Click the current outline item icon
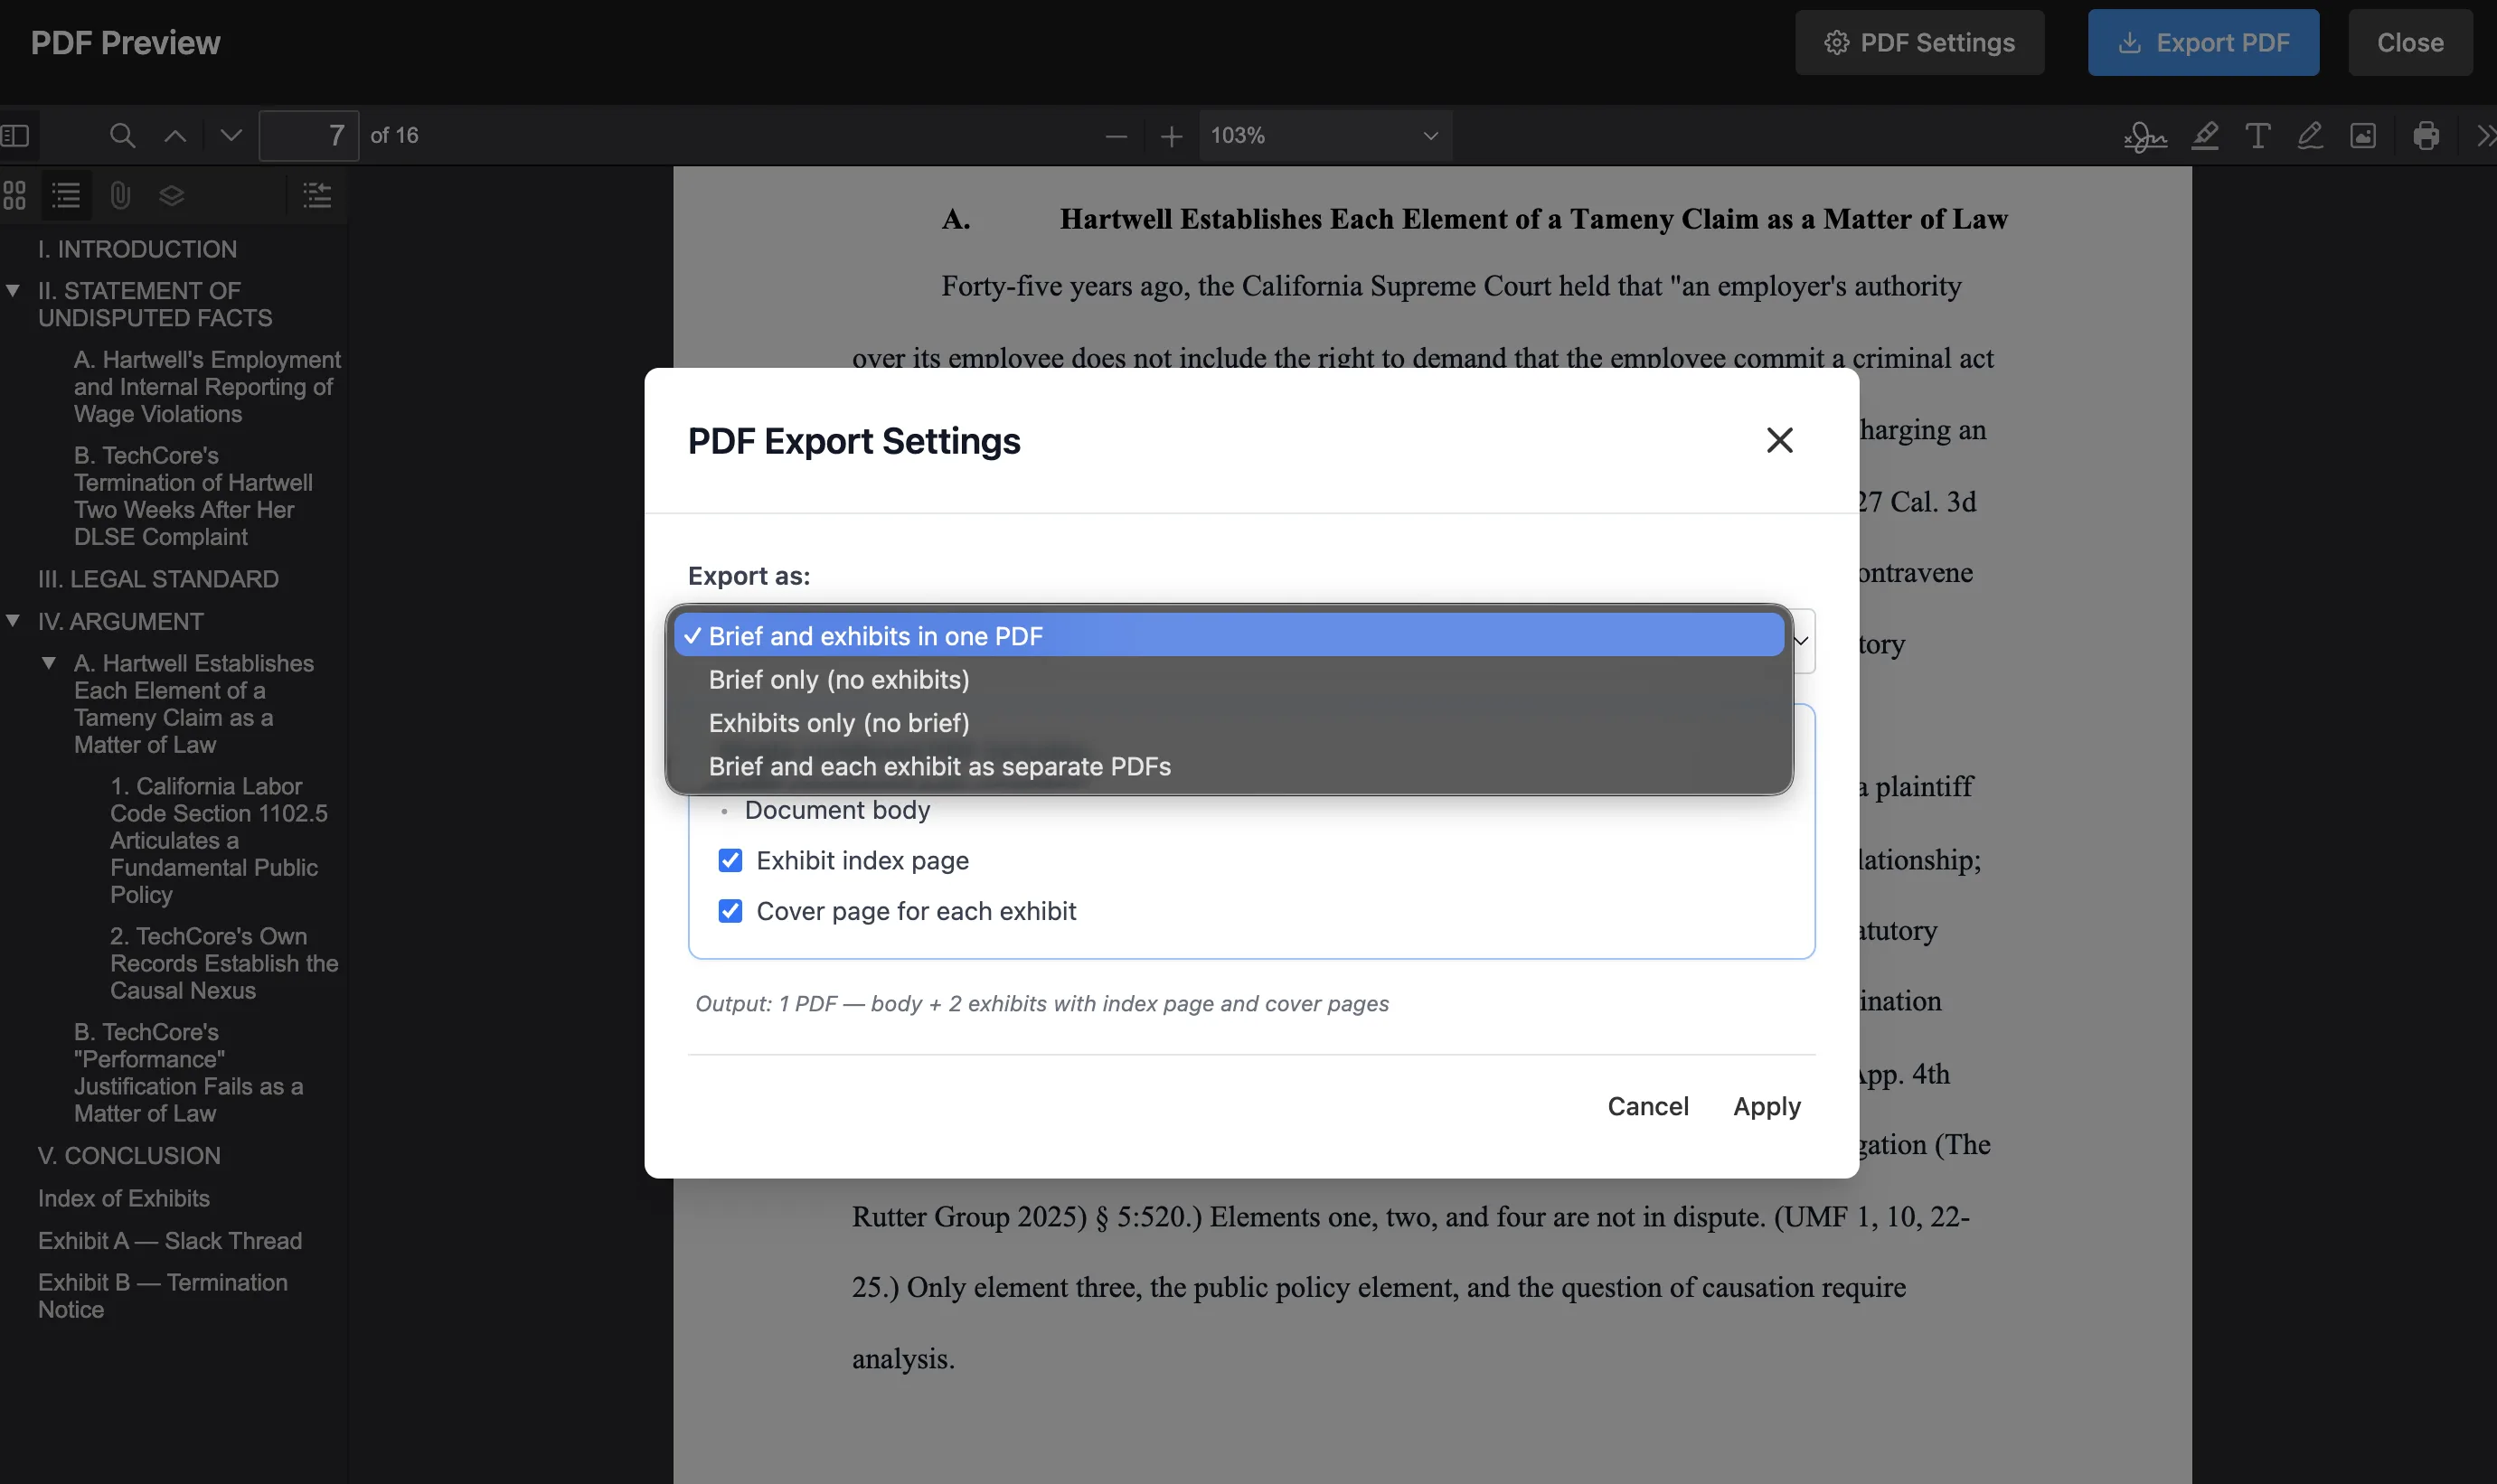2497x1484 pixels. (317, 195)
